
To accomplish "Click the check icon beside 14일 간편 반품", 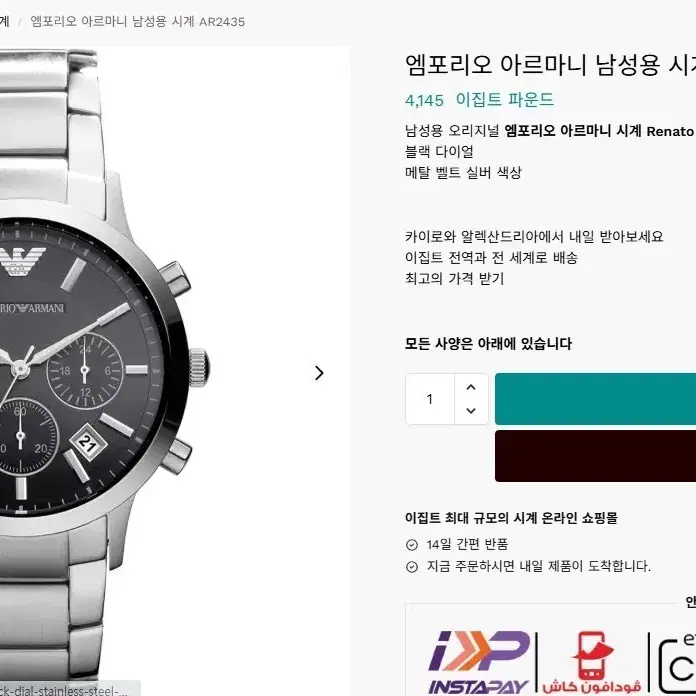I will pos(412,545).
